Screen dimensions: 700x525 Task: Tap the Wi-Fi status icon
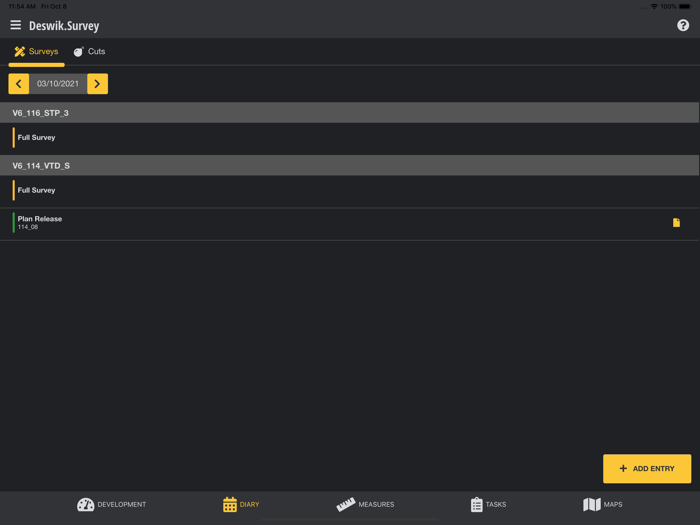[x=654, y=6]
